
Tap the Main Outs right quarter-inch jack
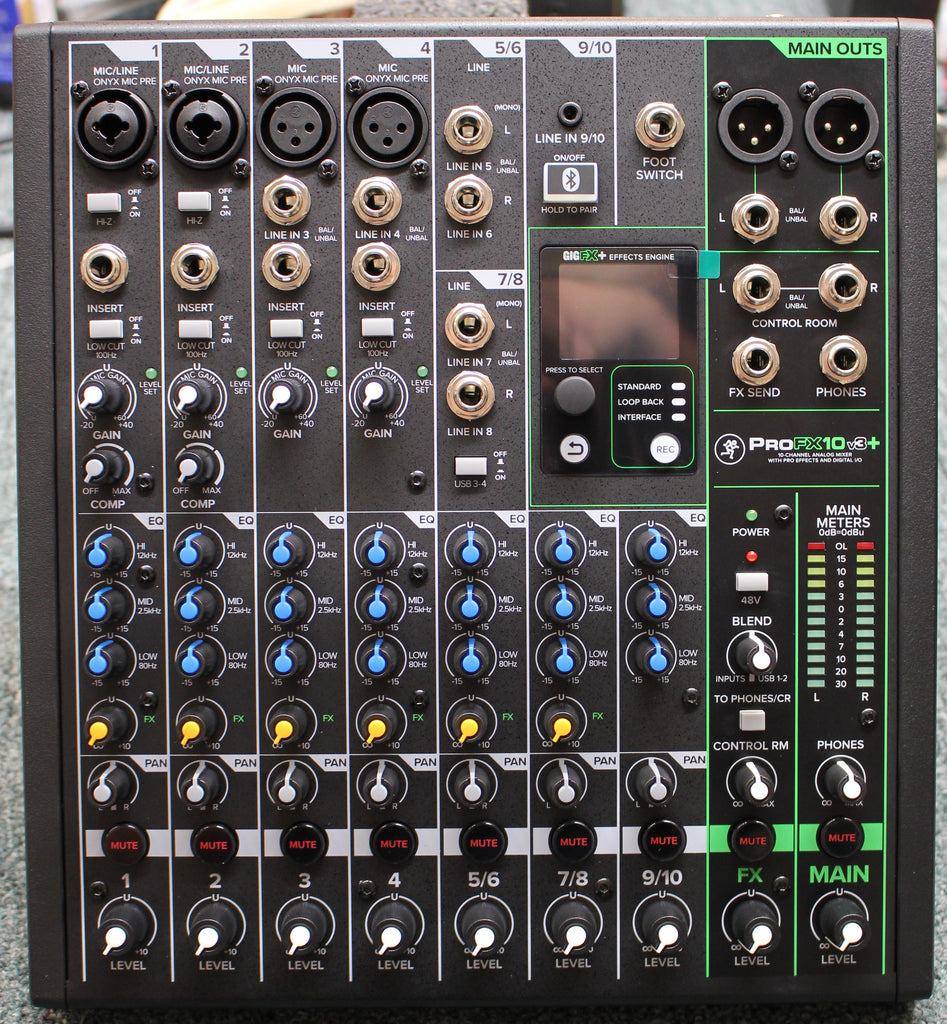(843, 219)
